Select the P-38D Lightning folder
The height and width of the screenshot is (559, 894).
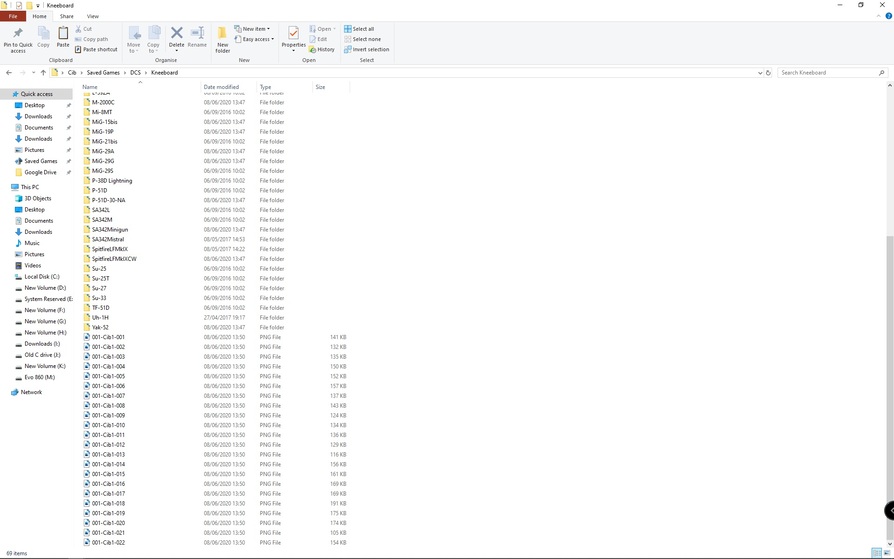point(112,180)
